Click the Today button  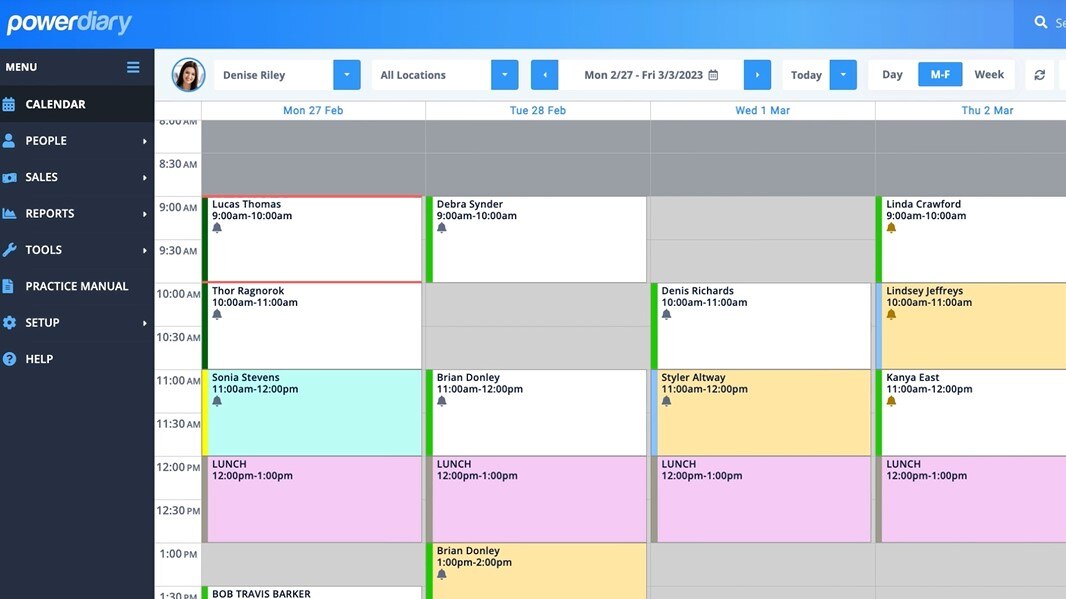(x=806, y=74)
